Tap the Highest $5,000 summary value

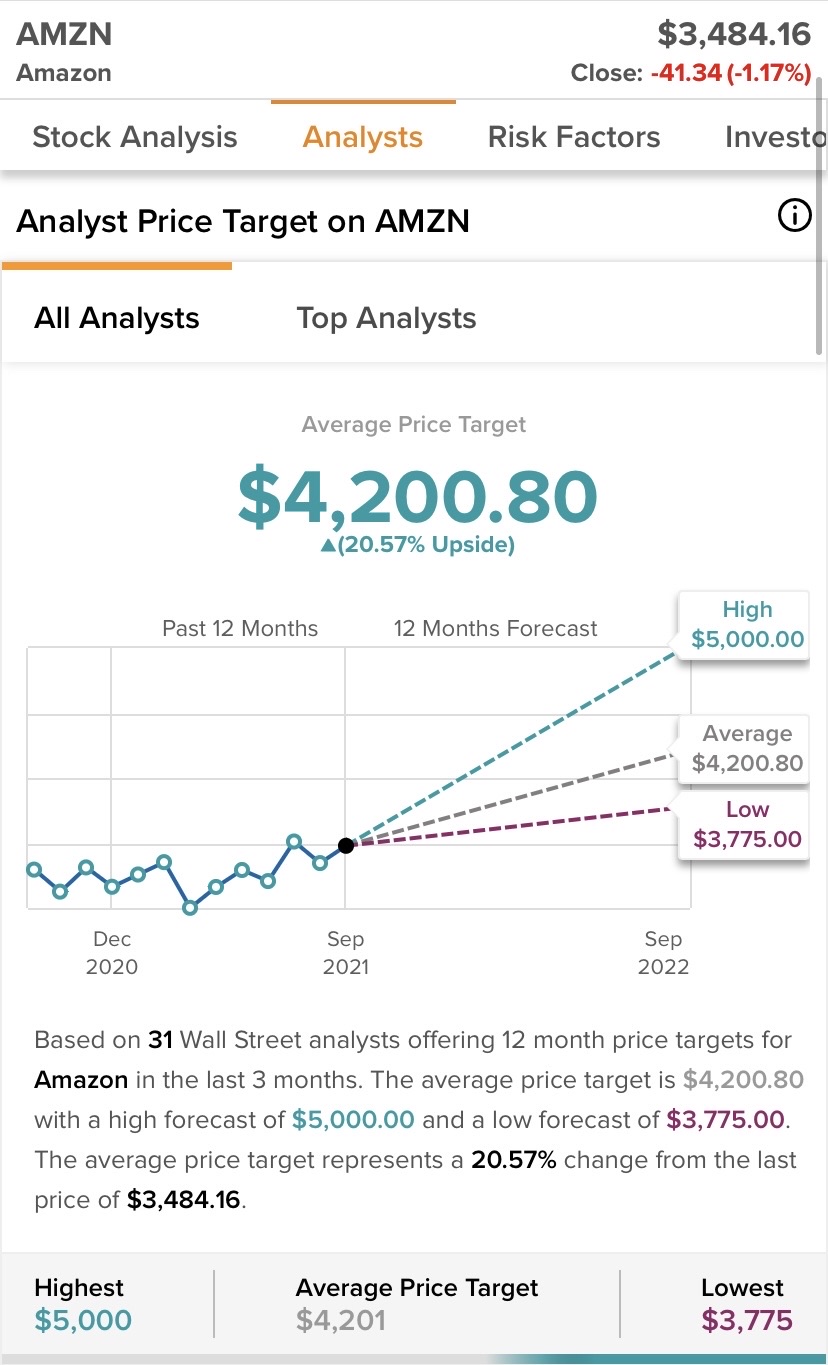(83, 1320)
